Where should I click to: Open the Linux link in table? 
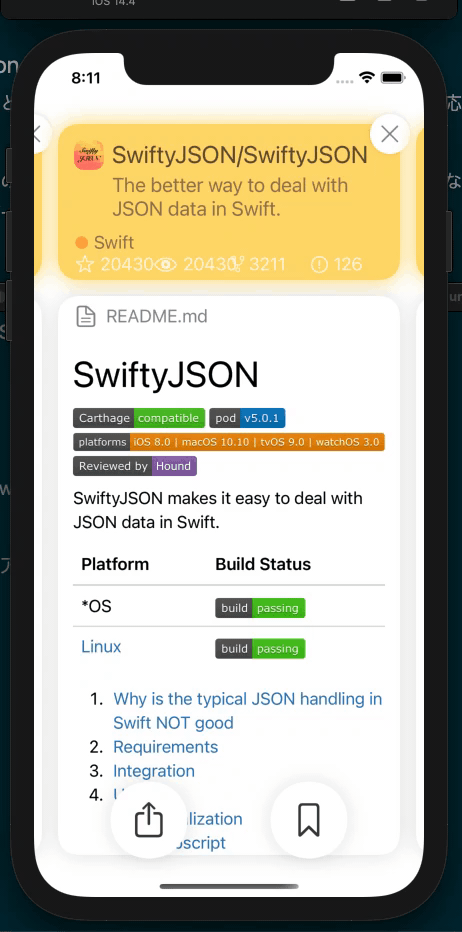tap(101, 647)
